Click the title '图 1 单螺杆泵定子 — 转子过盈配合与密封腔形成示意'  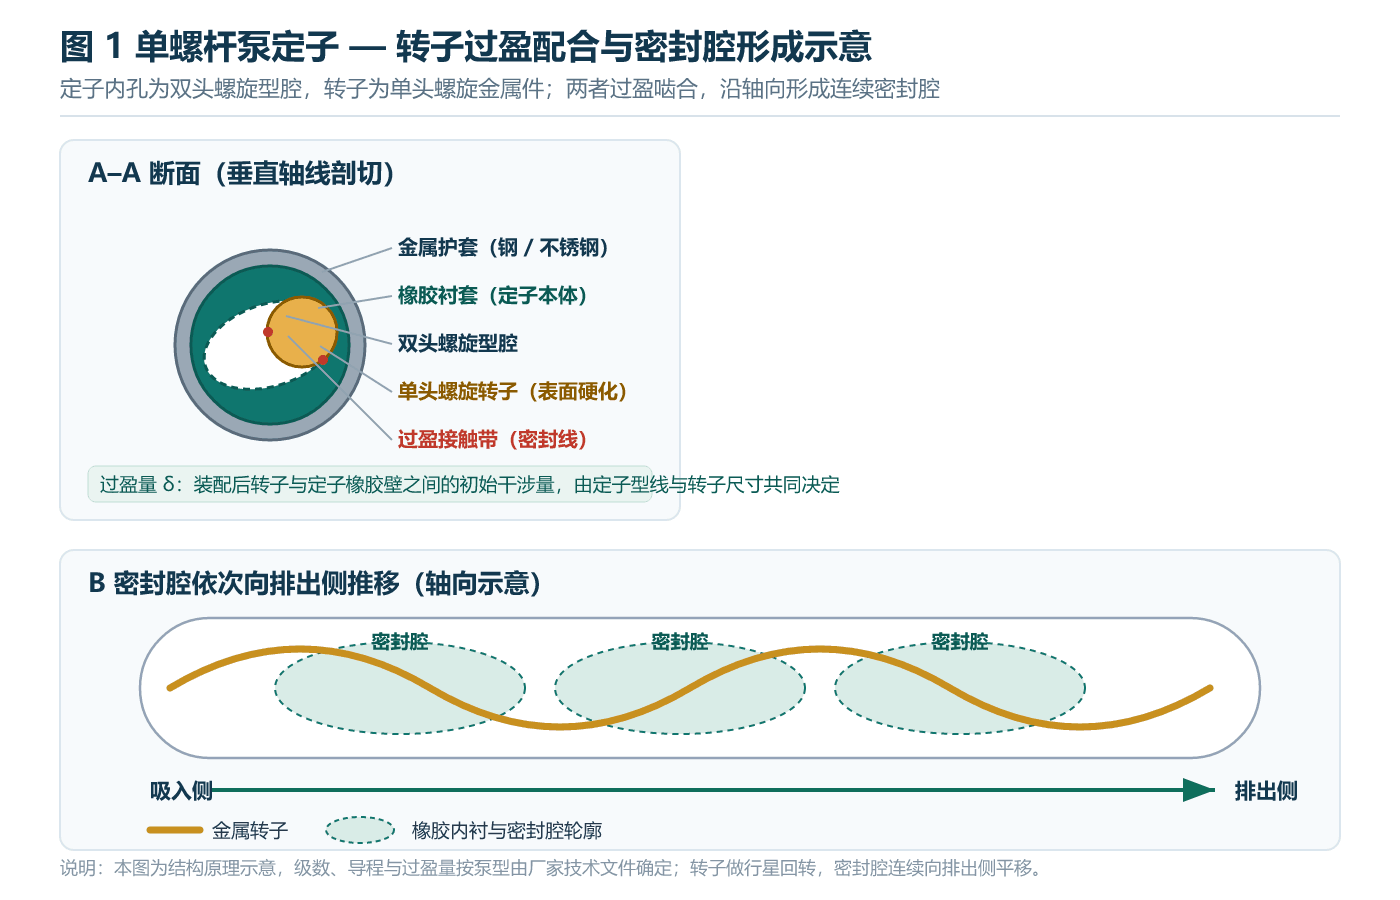coord(466,46)
